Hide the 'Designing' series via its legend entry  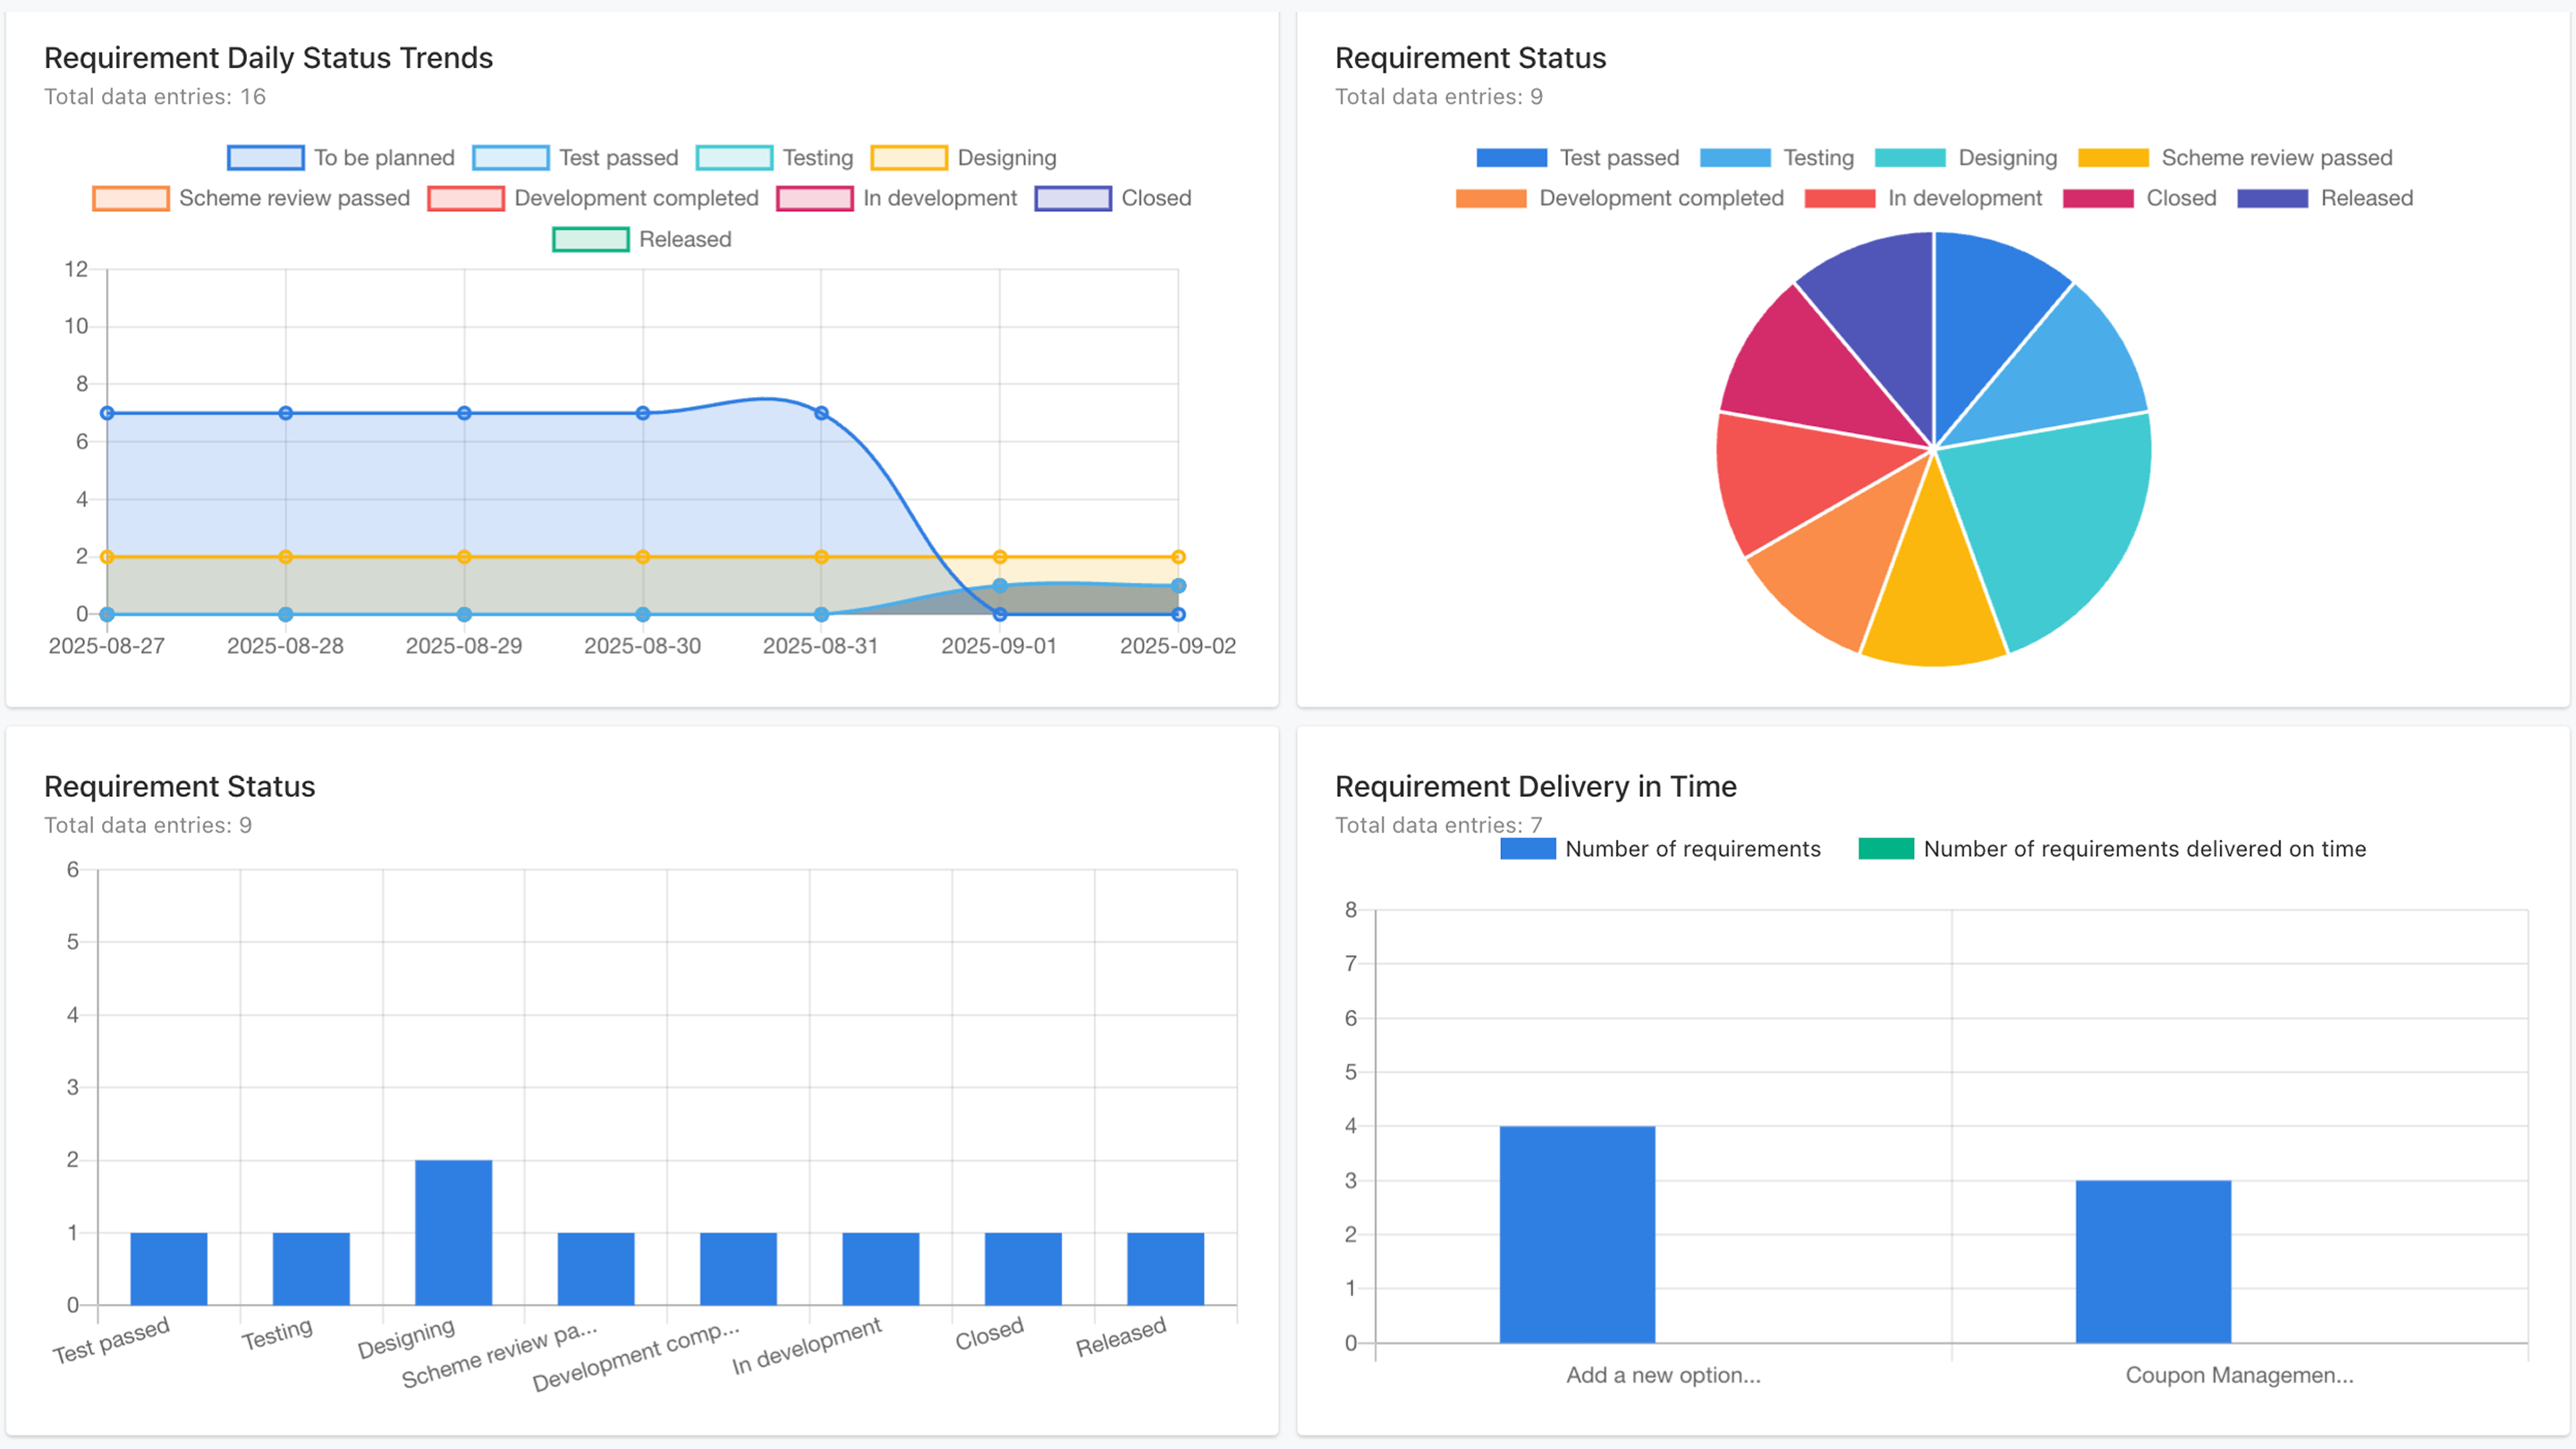908,157
